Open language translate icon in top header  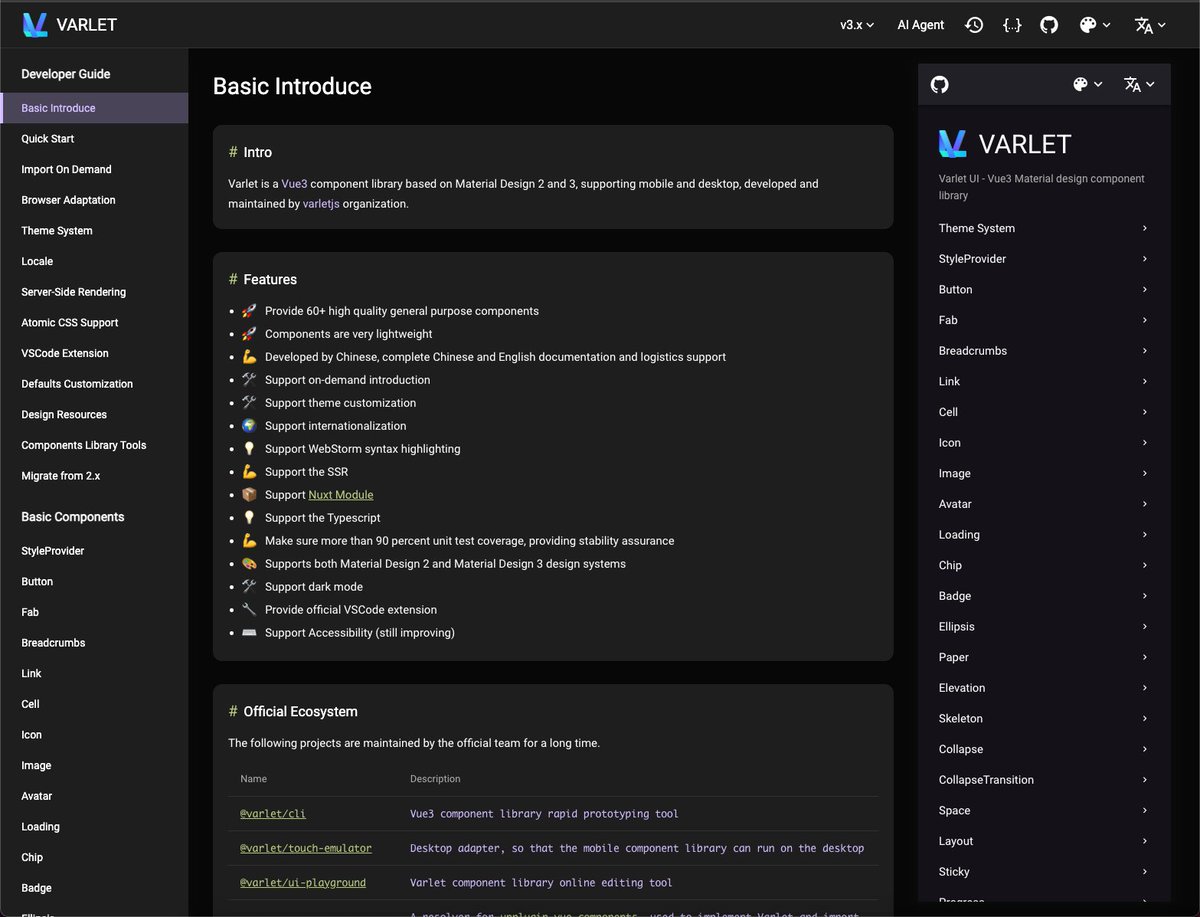[1151, 25]
